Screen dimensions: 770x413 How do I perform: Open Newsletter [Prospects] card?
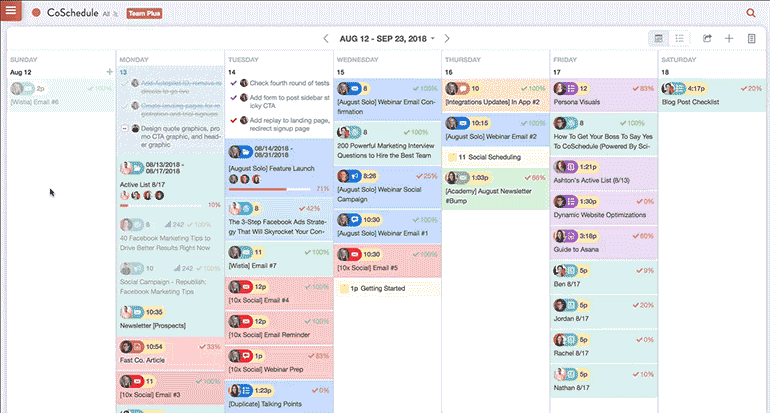(x=170, y=318)
